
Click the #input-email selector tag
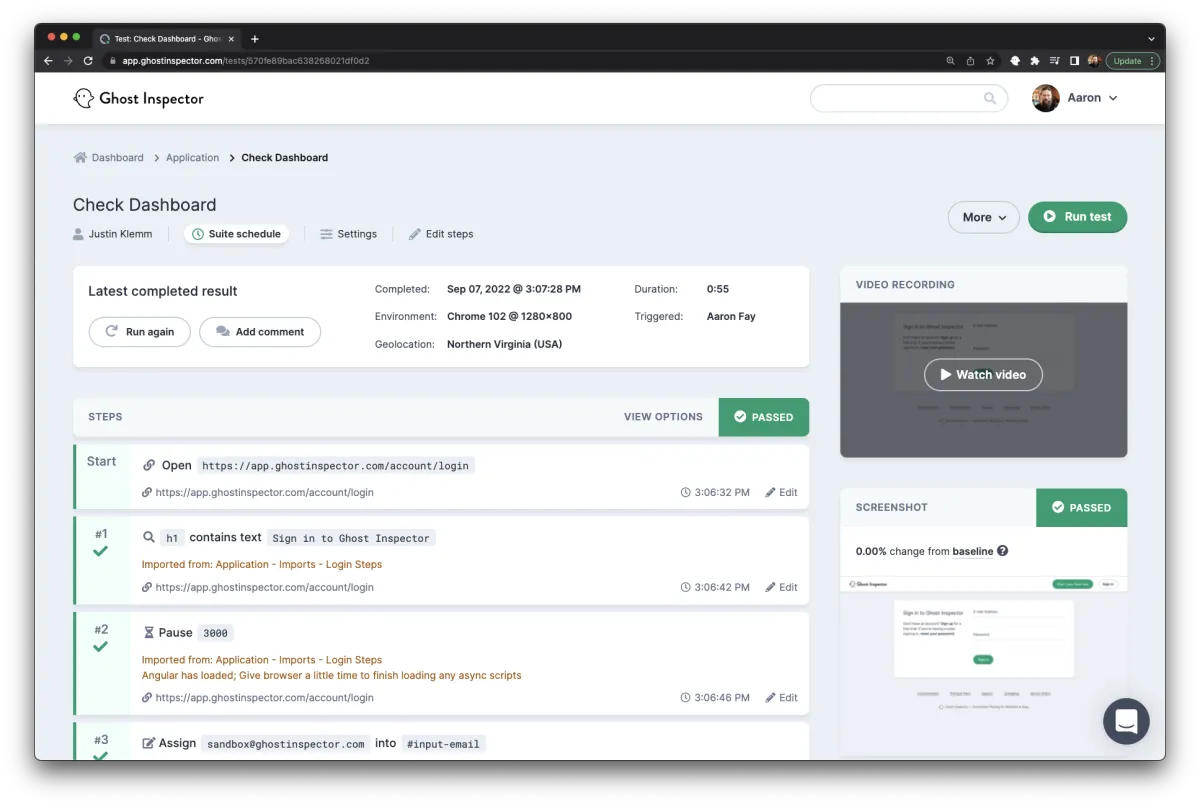[444, 744]
